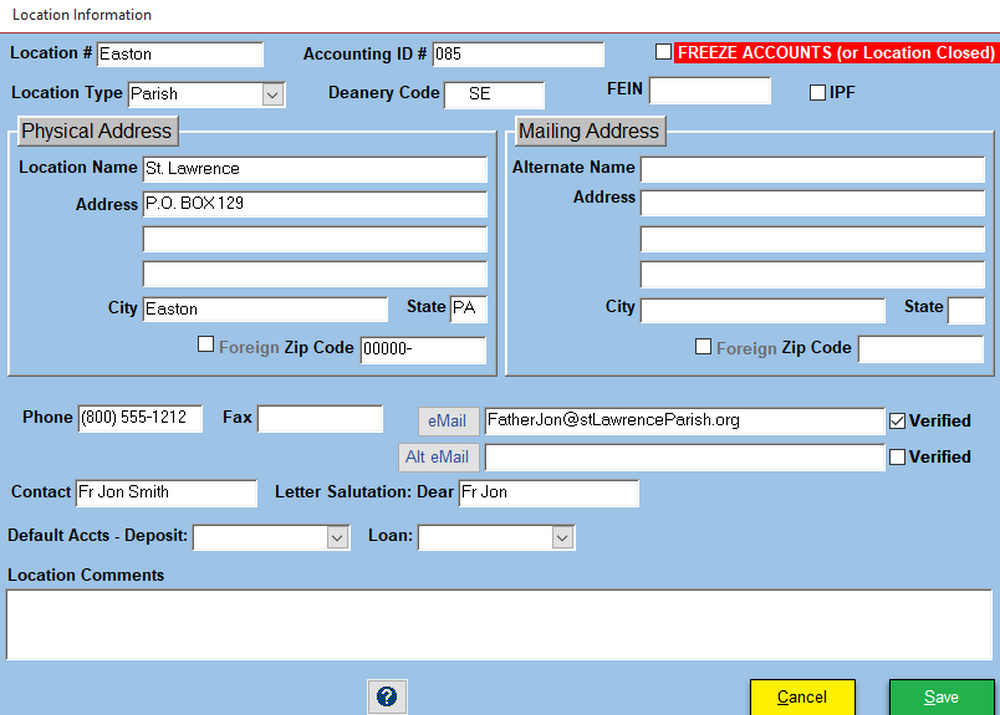Open the Location Type dropdown
The image size is (1000, 715).
pyautogui.click(x=272, y=93)
